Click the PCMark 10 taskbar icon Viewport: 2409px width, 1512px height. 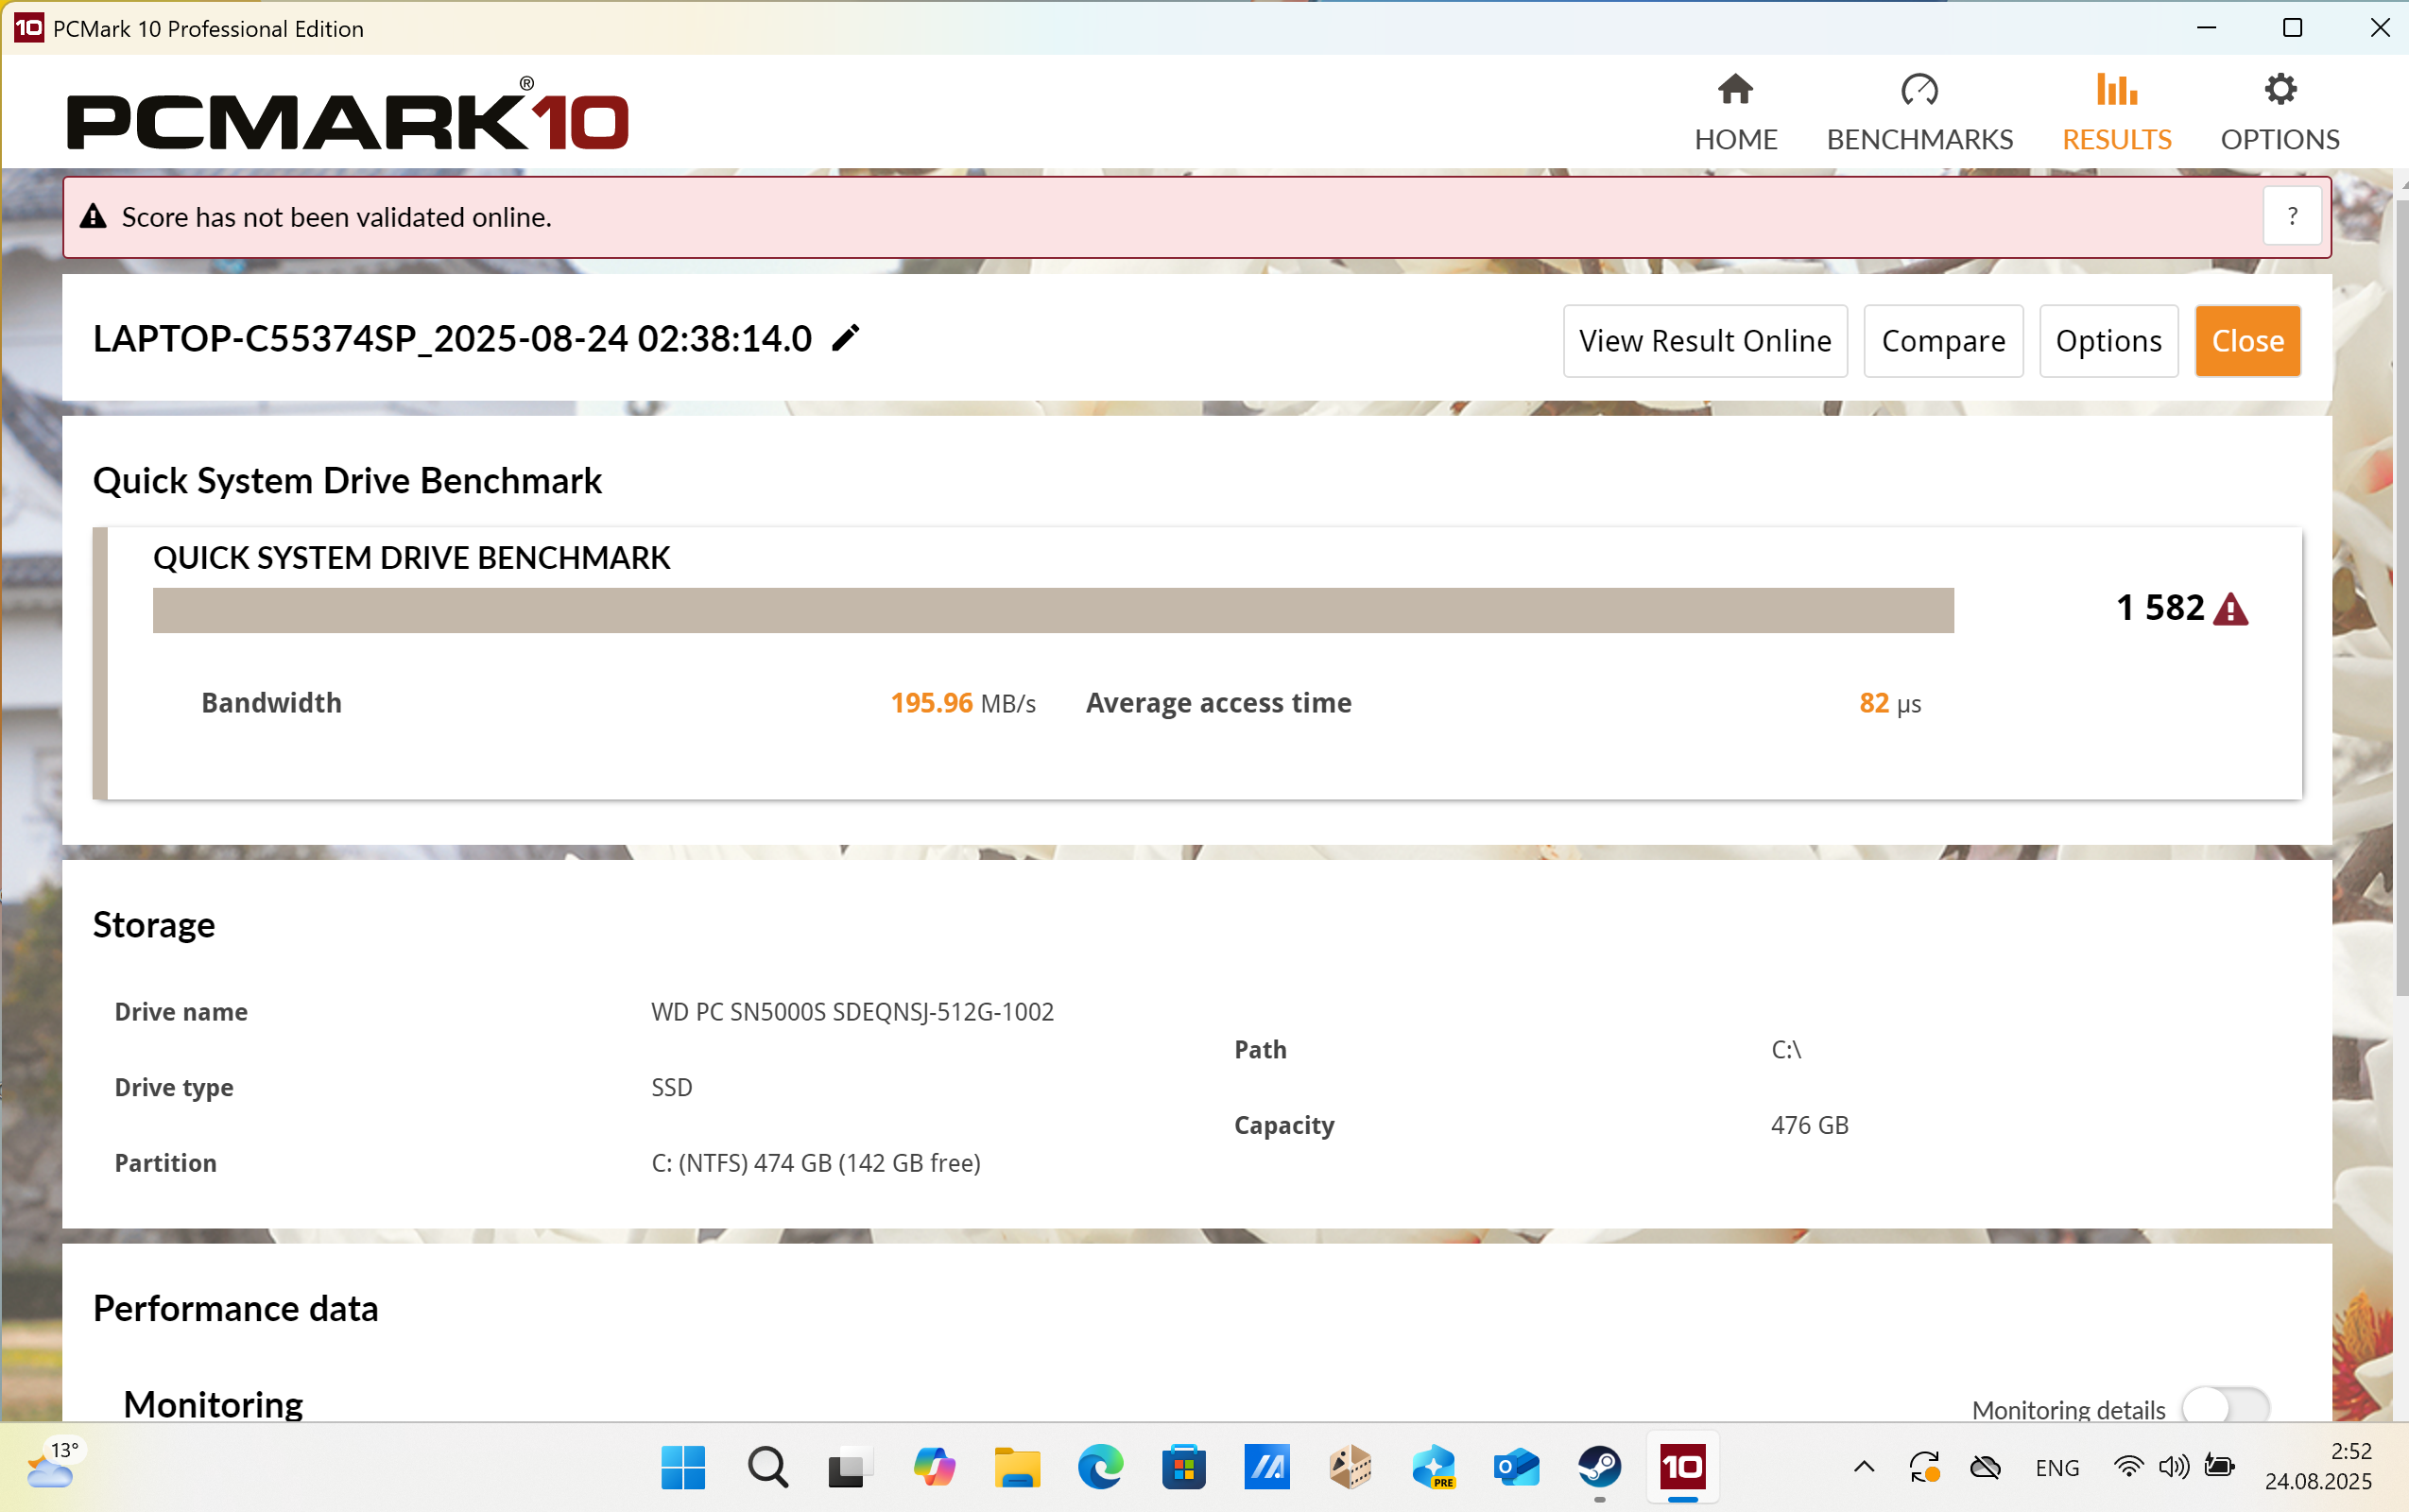(1682, 1467)
